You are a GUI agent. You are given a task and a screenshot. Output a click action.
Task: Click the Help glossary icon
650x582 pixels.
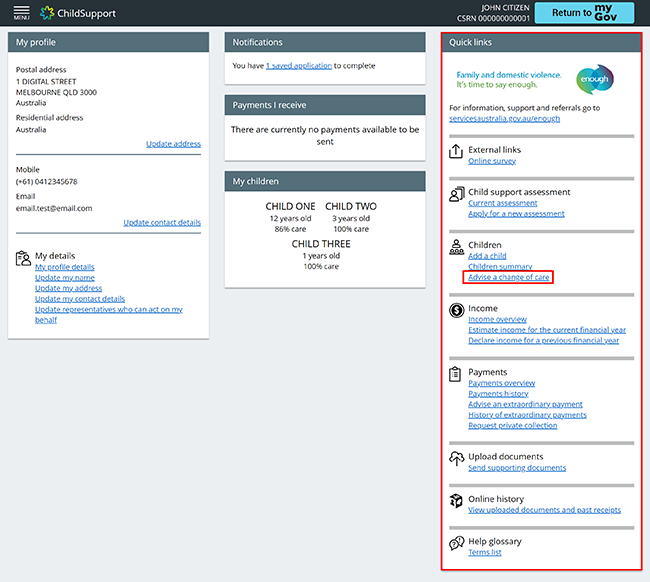[456, 543]
